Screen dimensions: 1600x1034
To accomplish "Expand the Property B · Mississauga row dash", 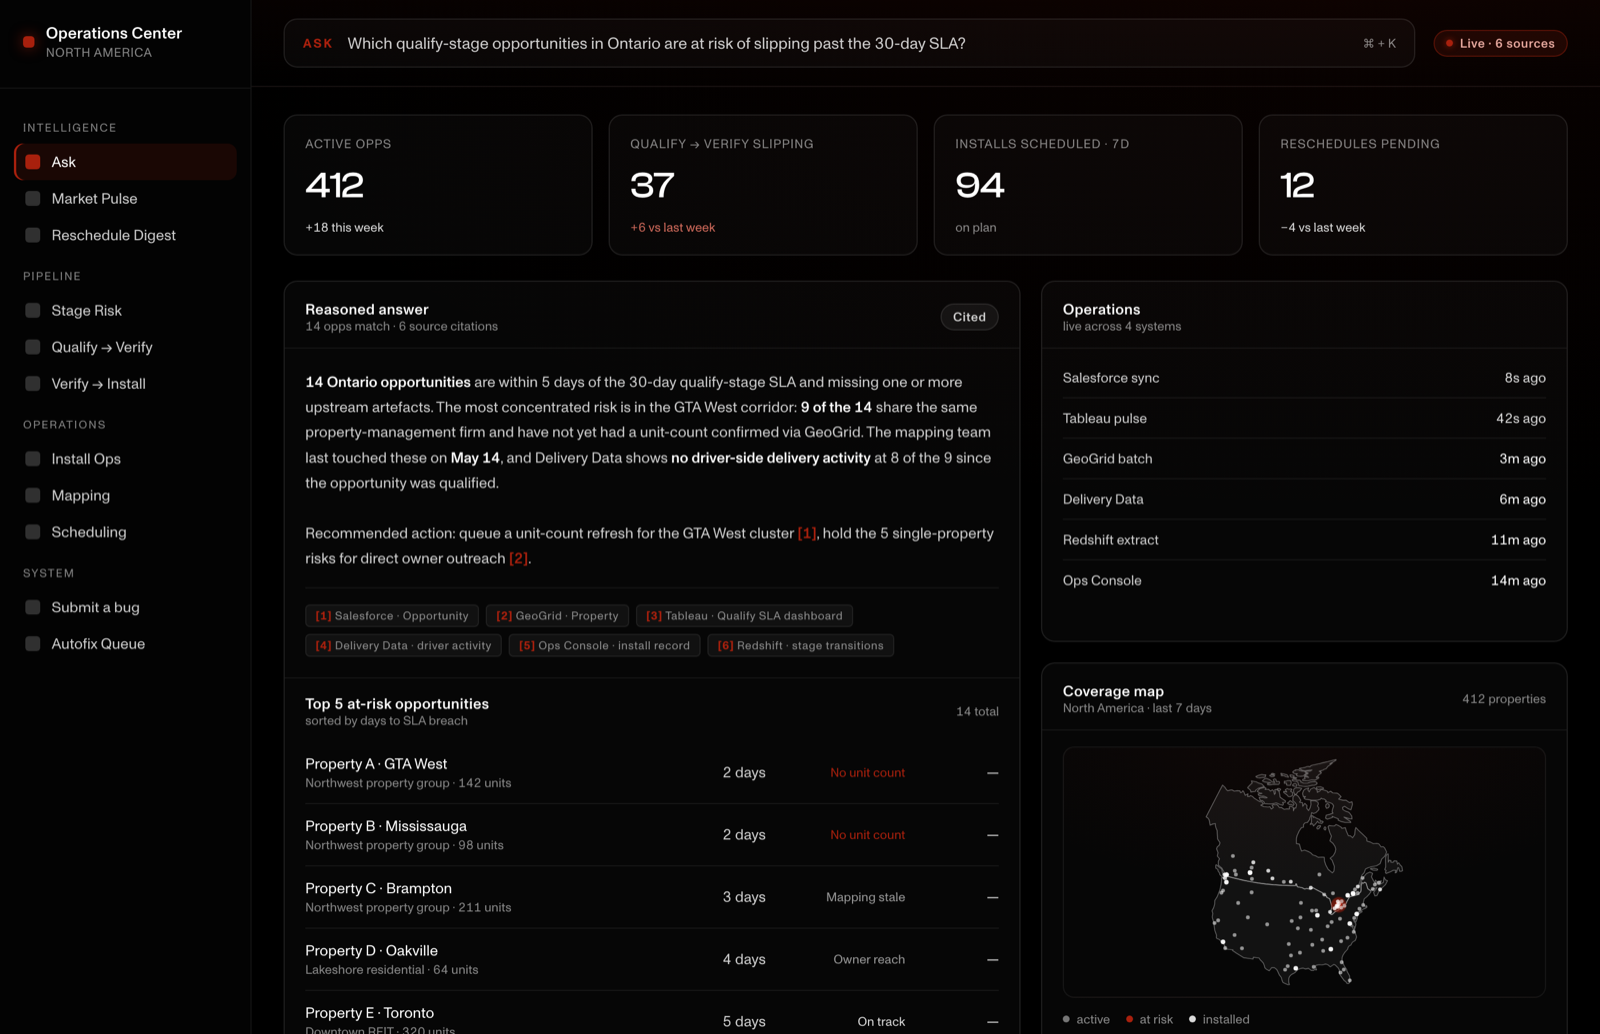I will (992, 835).
